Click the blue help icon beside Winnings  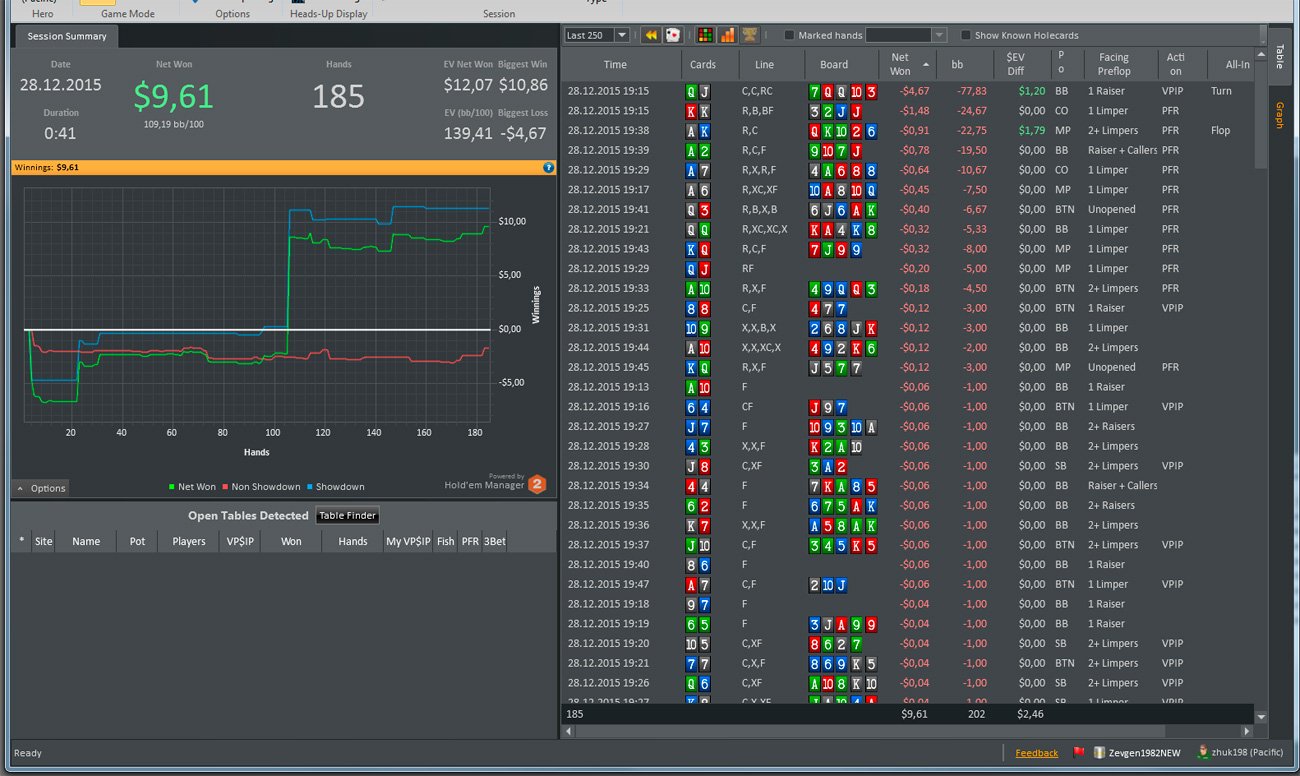pyautogui.click(x=548, y=168)
